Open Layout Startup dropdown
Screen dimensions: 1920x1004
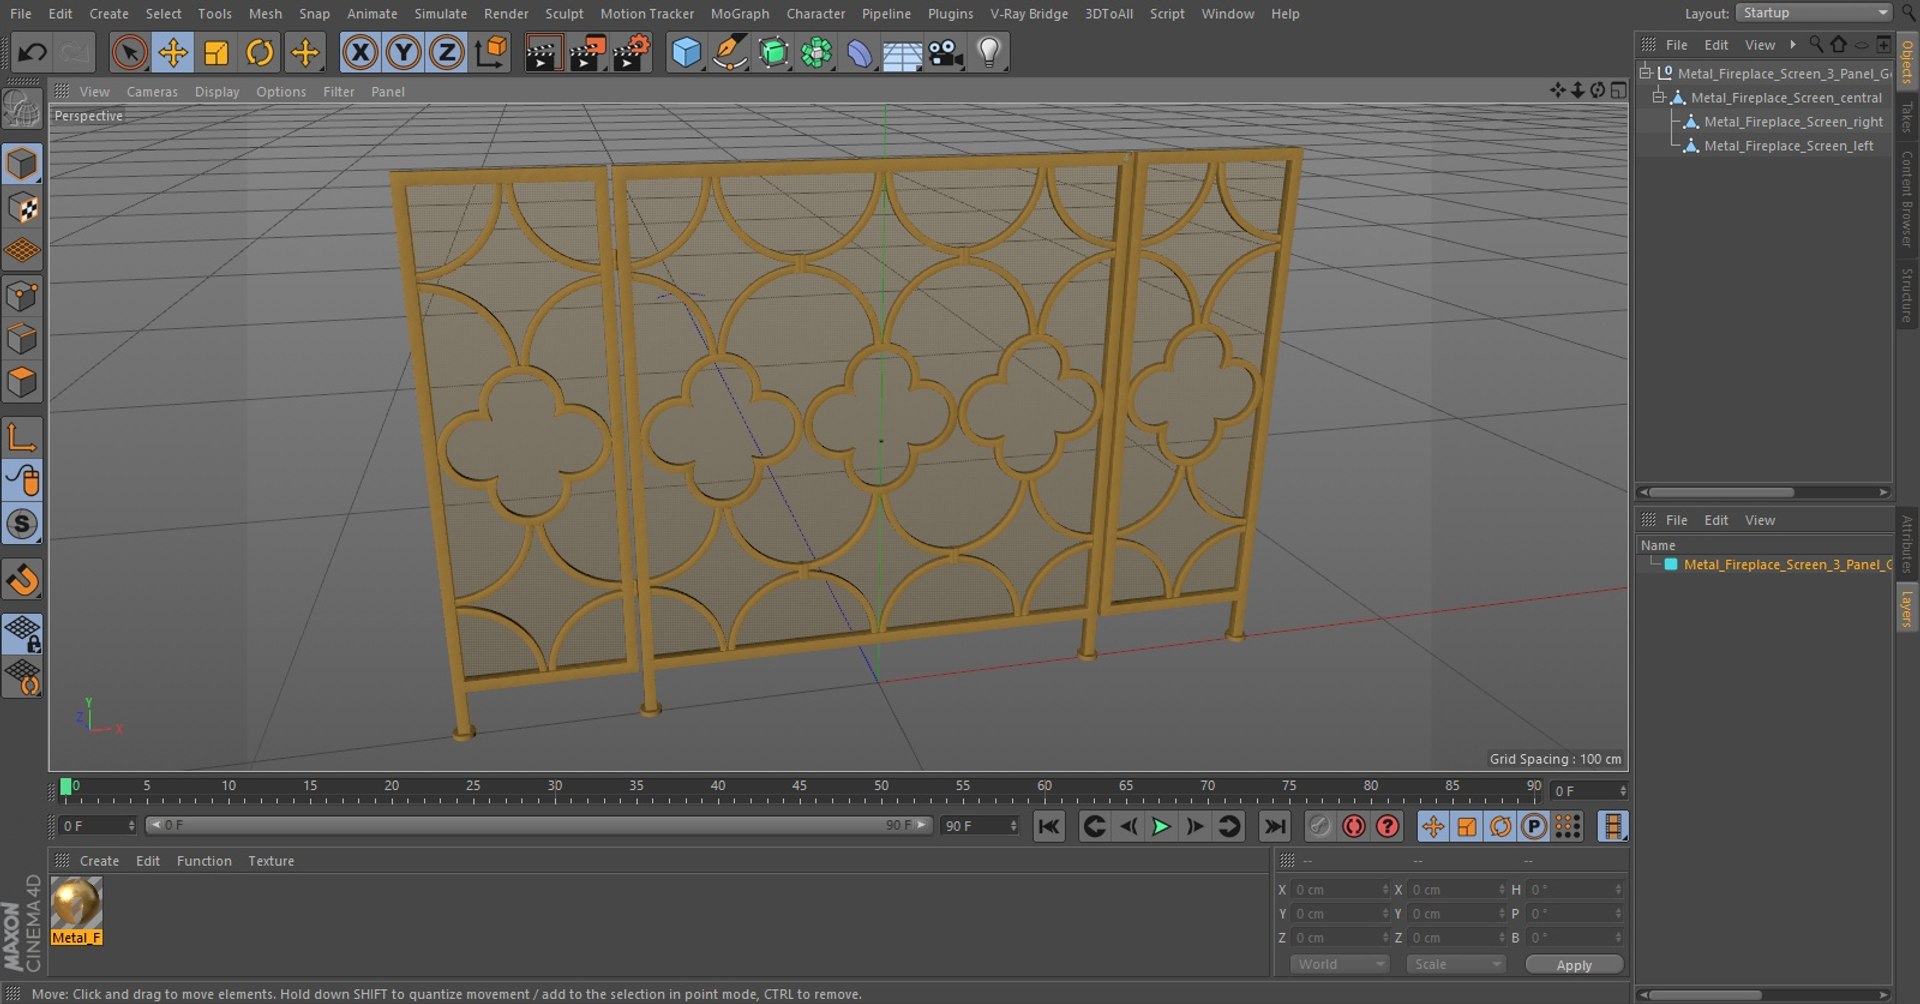pyautogui.click(x=1813, y=13)
